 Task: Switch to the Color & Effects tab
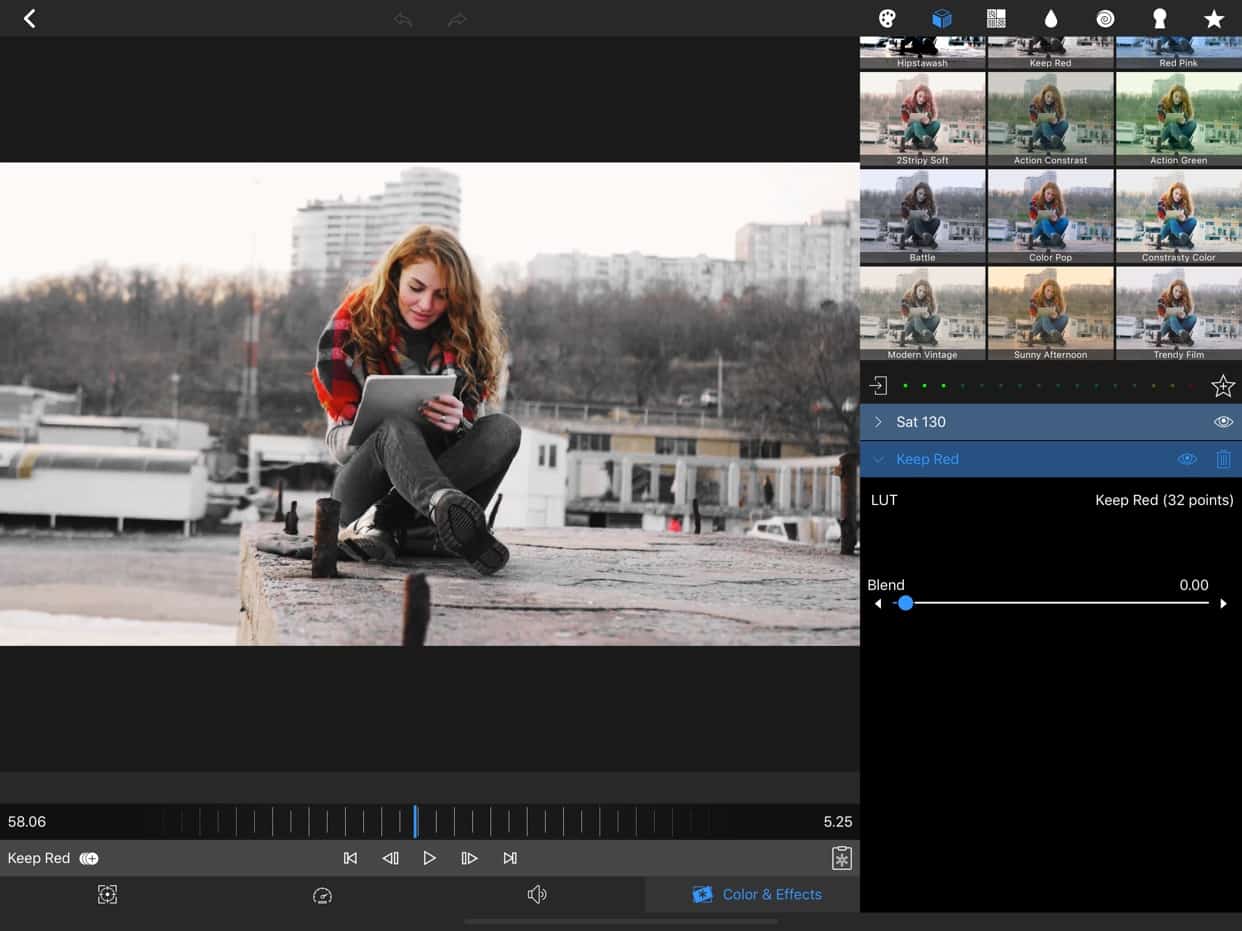[757, 894]
